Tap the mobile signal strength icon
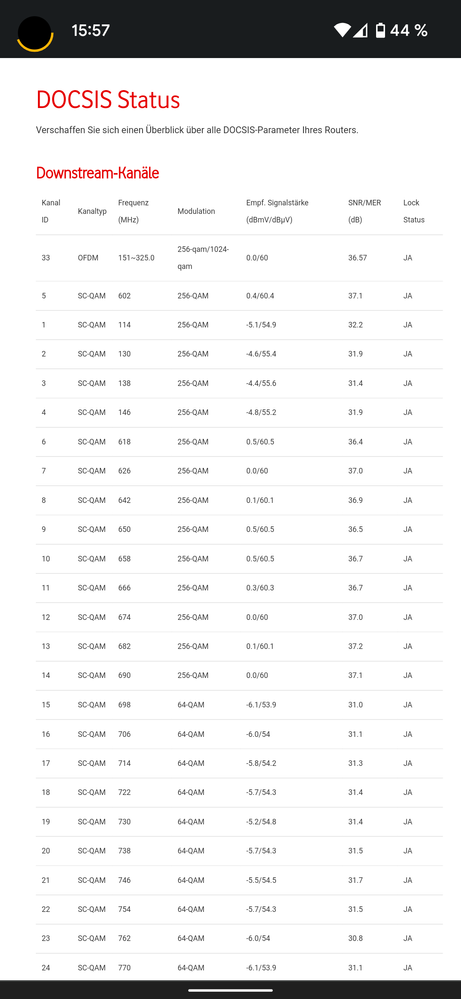The width and height of the screenshot is (461, 999). (x=361, y=30)
